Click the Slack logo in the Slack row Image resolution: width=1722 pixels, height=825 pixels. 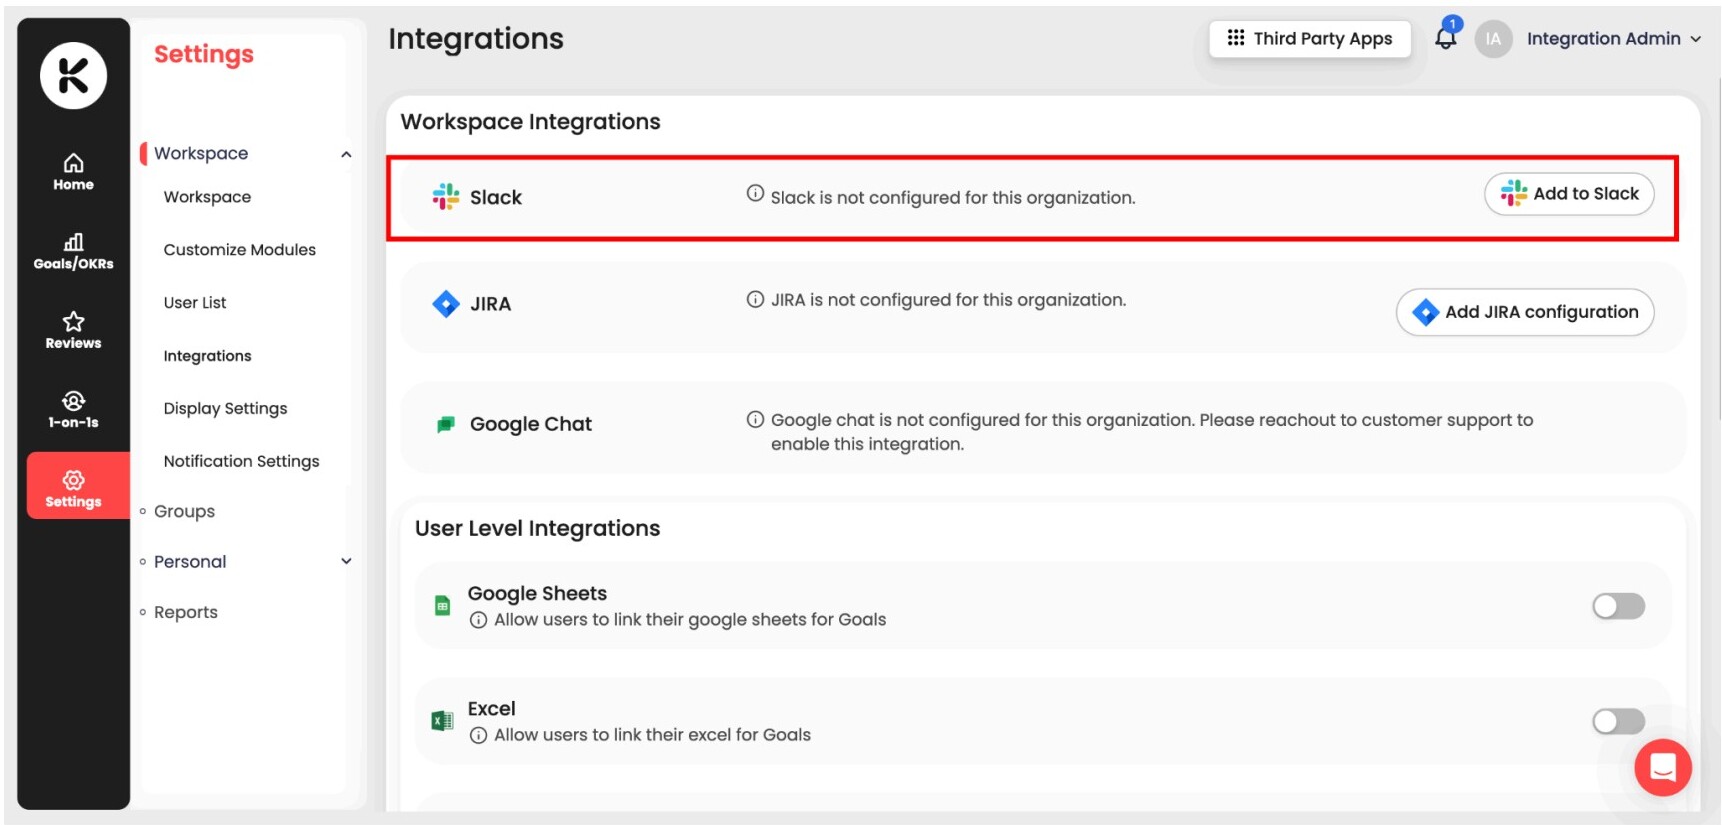tap(446, 196)
